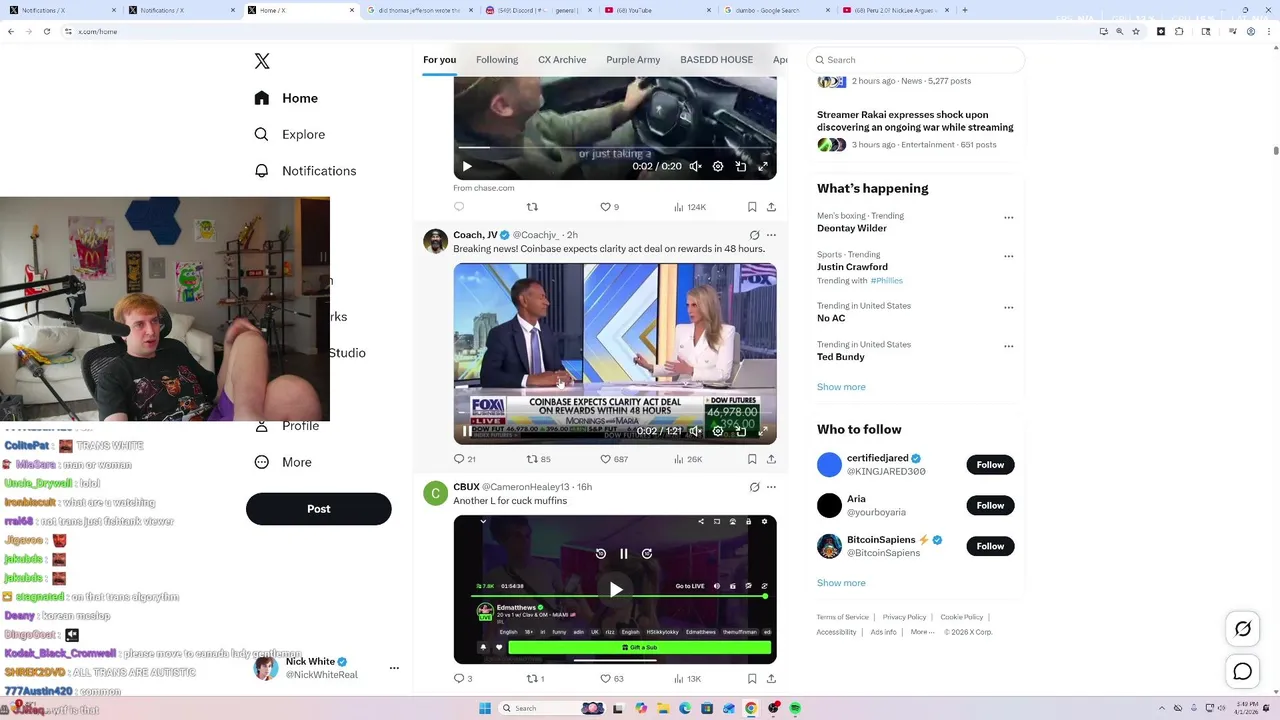
Task: Reply to CBUX post
Action: [x=463, y=678]
